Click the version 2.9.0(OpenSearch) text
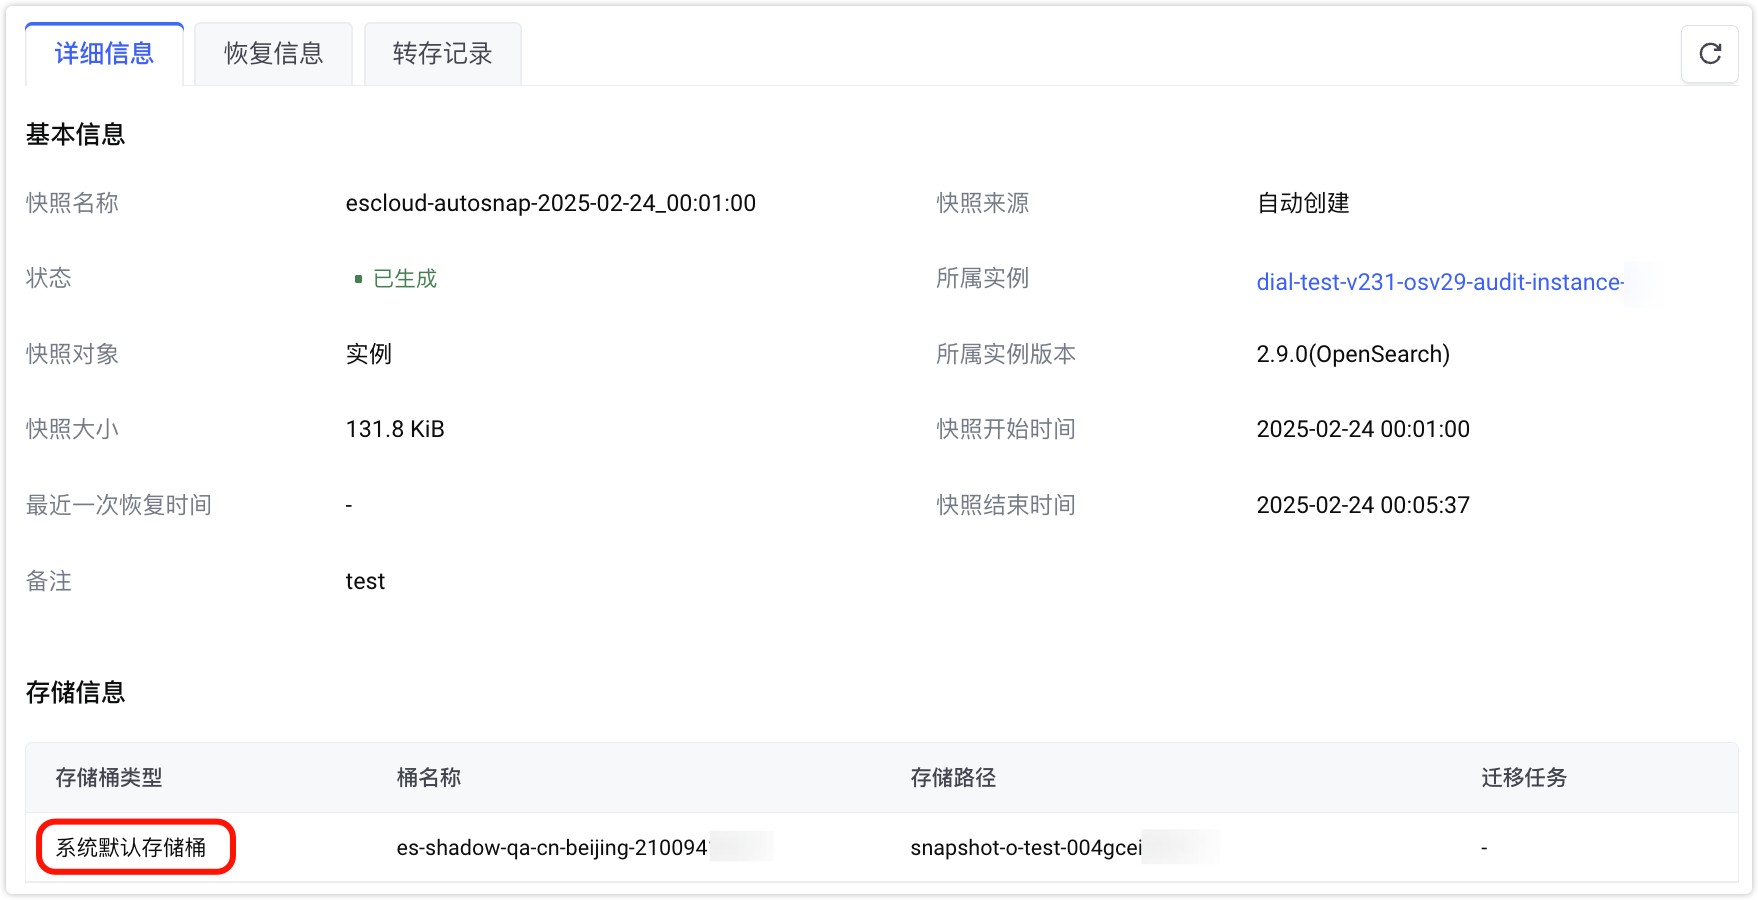The height and width of the screenshot is (900, 1758). tap(1353, 354)
